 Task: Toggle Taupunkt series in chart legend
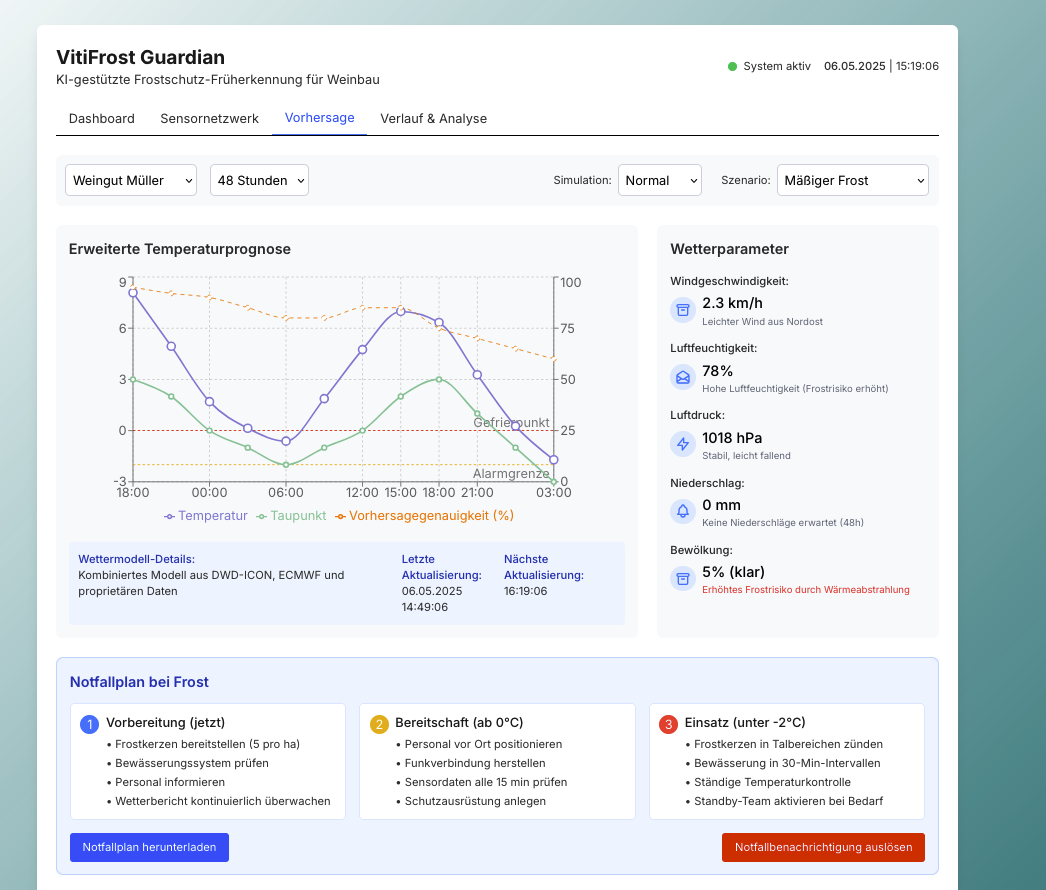pyautogui.click(x=292, y=516)
